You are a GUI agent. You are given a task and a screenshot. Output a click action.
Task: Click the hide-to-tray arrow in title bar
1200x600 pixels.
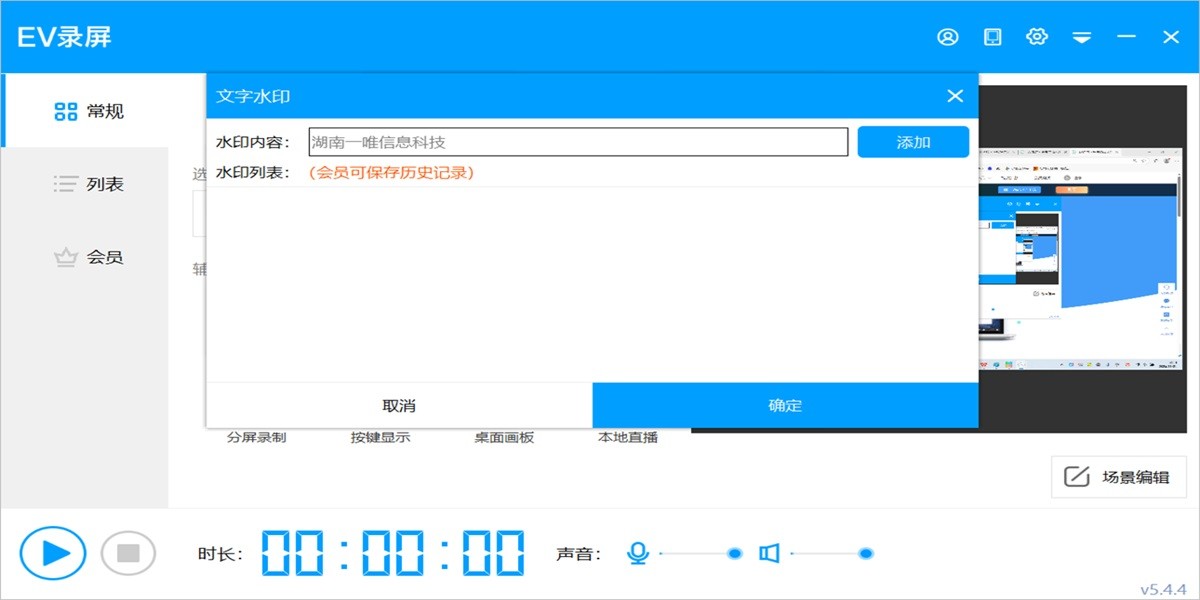pyautogui.click(x=1081, y=36)
